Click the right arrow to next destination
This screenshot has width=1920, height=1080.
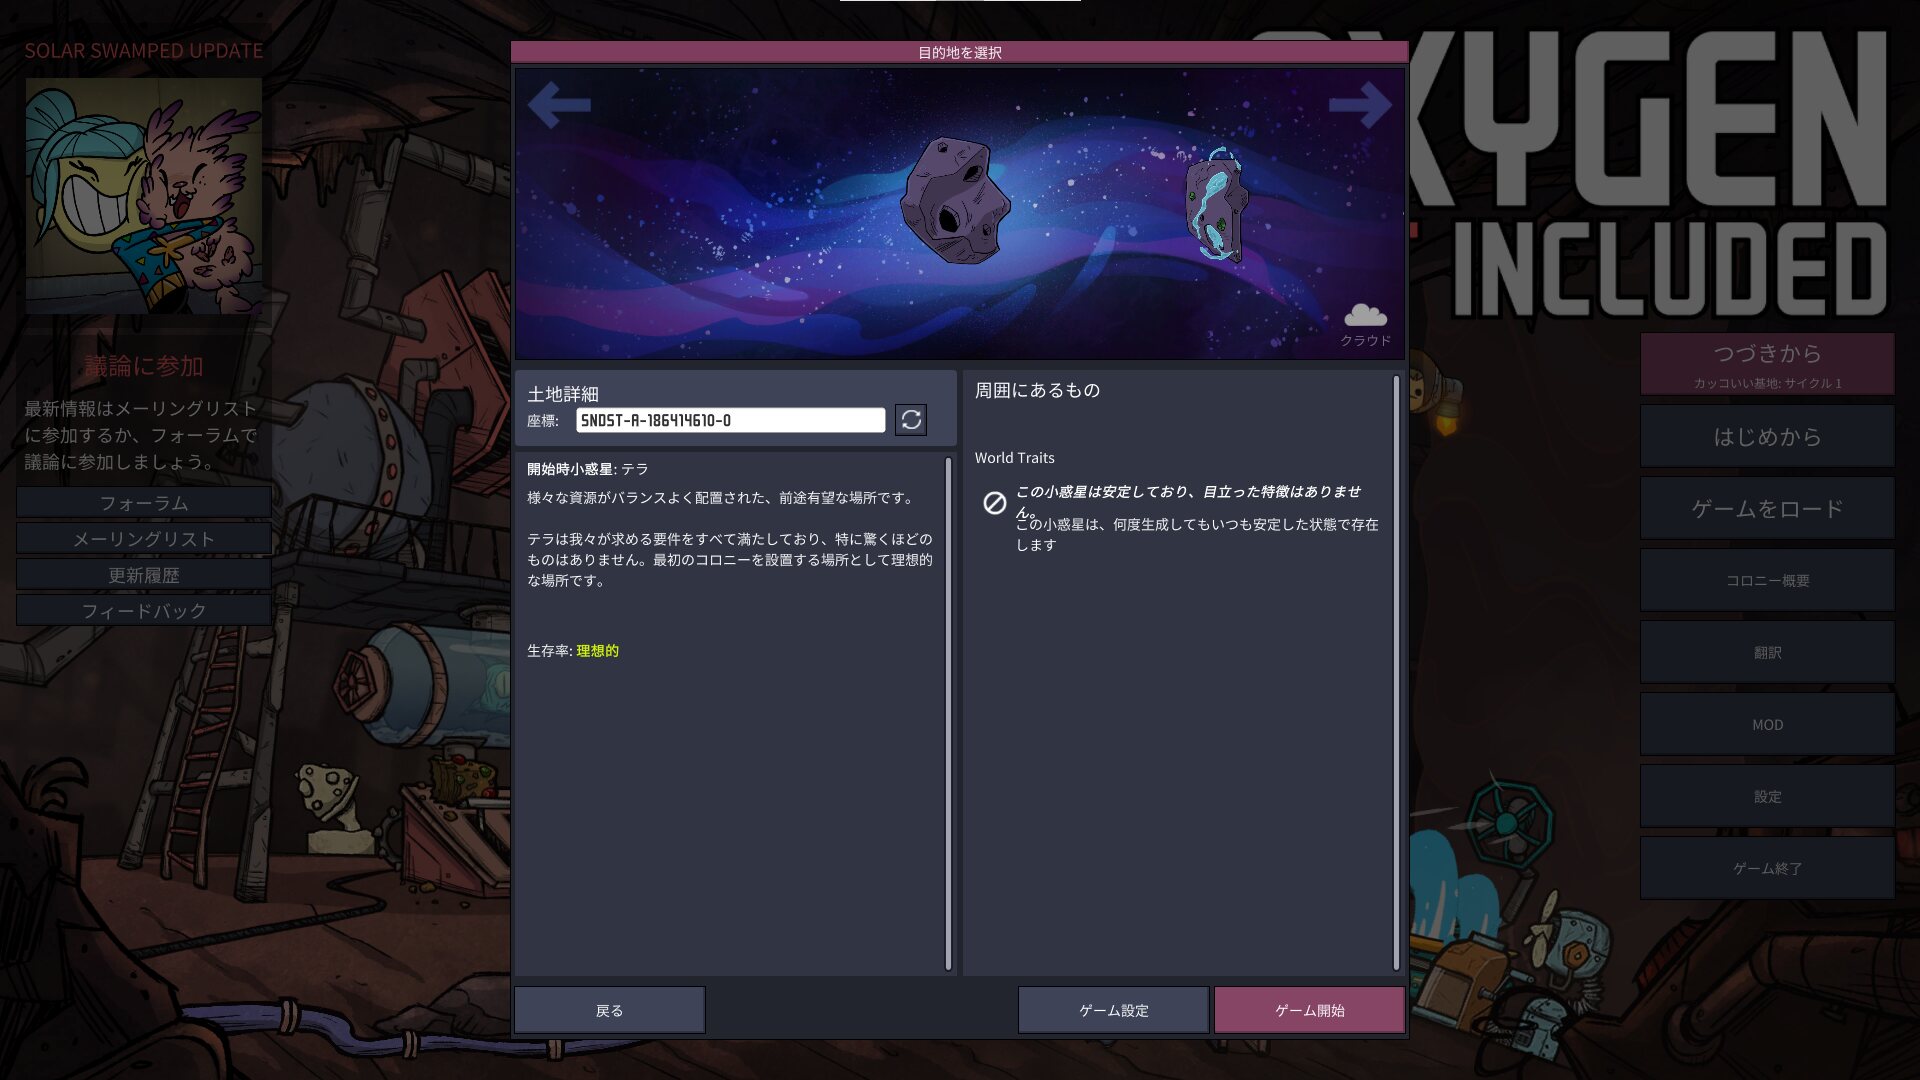(1360, 105)
